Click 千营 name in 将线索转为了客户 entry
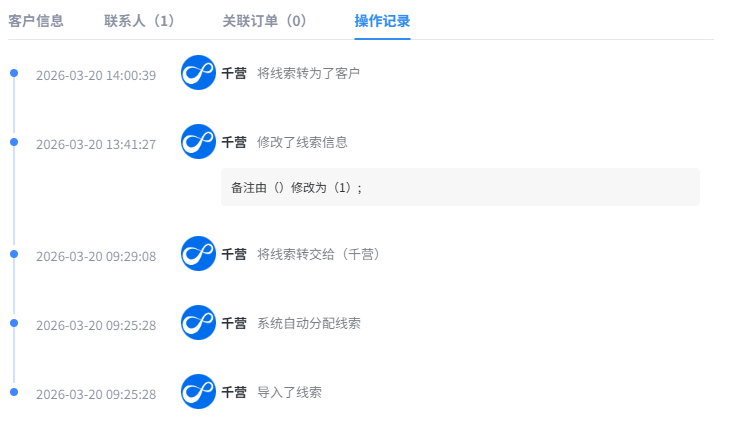The image size is (730, 447). pos(234,73)
